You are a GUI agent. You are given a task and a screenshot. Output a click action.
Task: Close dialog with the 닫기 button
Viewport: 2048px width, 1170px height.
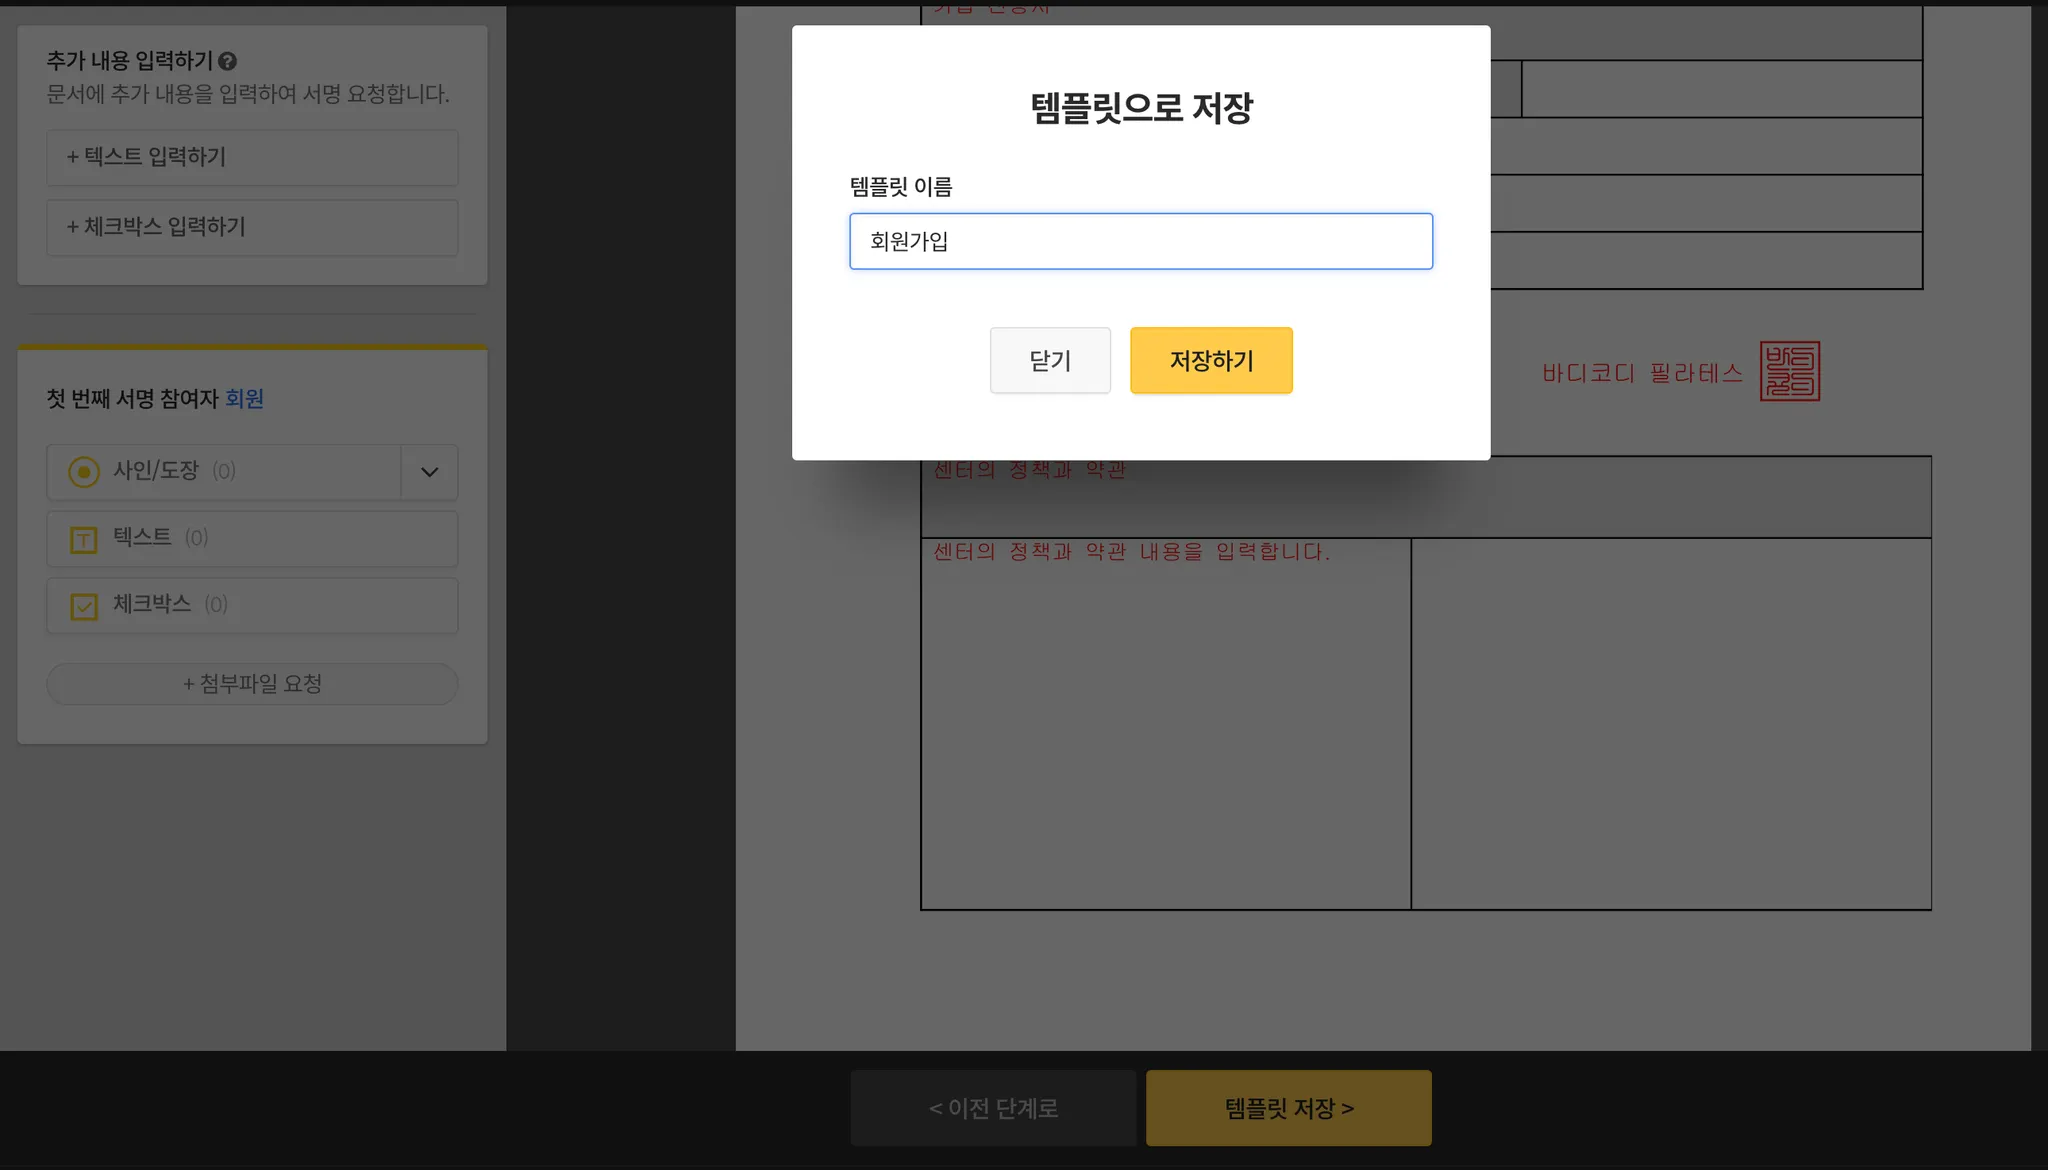[x=1049, y=360]
